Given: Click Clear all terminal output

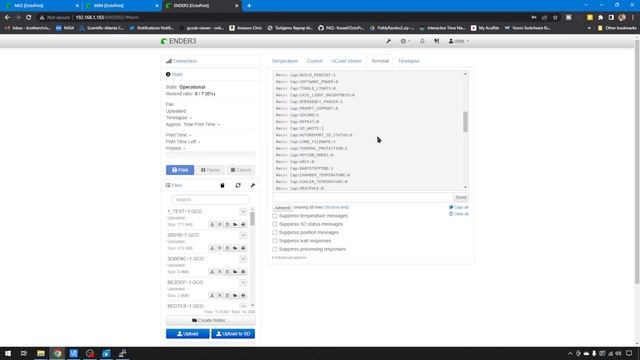Looking at the screenshot, I should click(x=459, y=214).
